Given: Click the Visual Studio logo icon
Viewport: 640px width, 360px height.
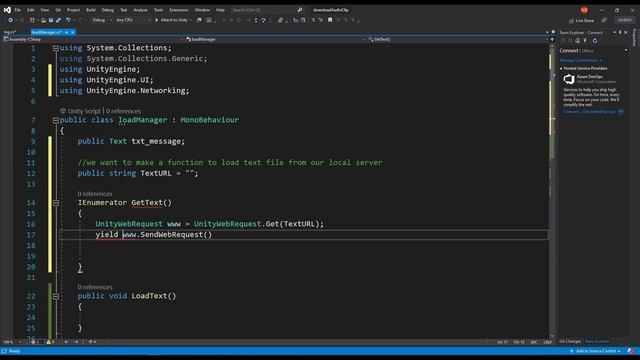Looking at the screenshot, I should coord(7,10).
